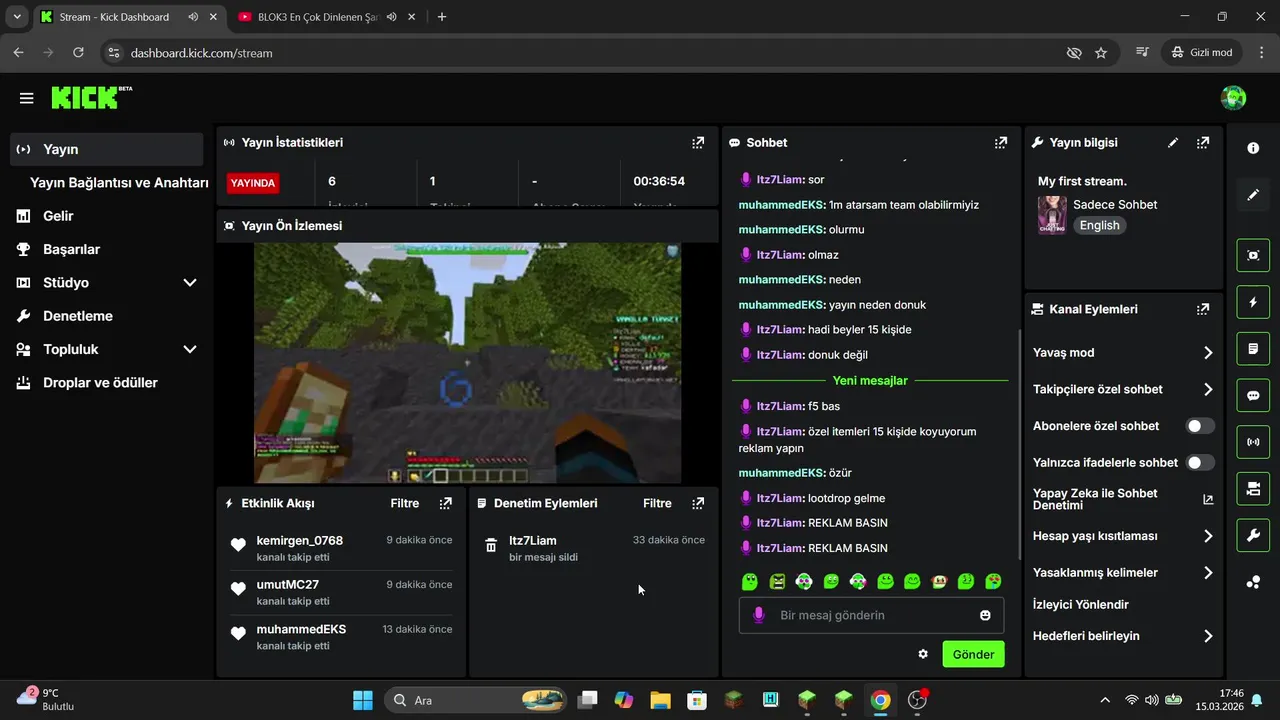This screenshot has width=1280, height=720.
Task: Select Yayın in the left sidebar
Action: [107, 149]
